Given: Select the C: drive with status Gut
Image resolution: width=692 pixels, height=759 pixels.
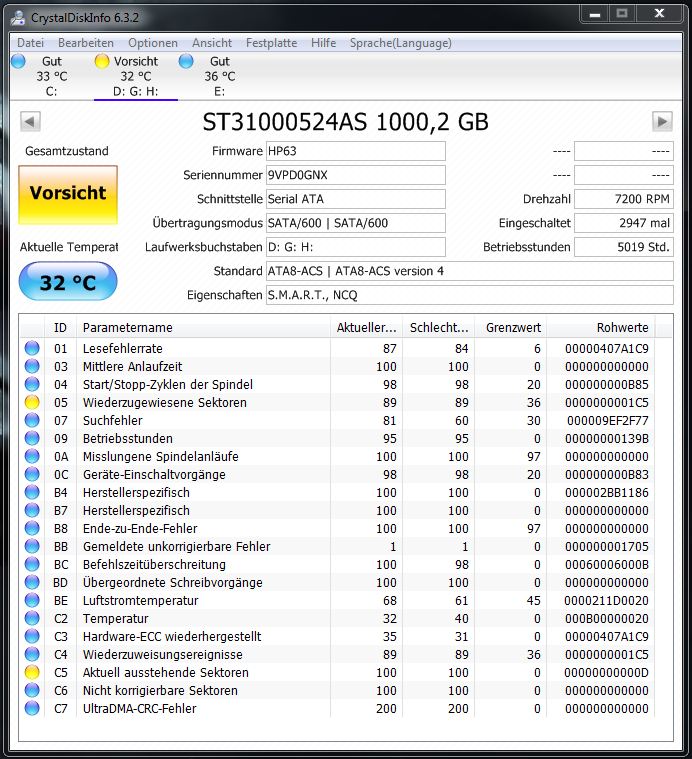Looking at the screenshot, I should 51,76.
